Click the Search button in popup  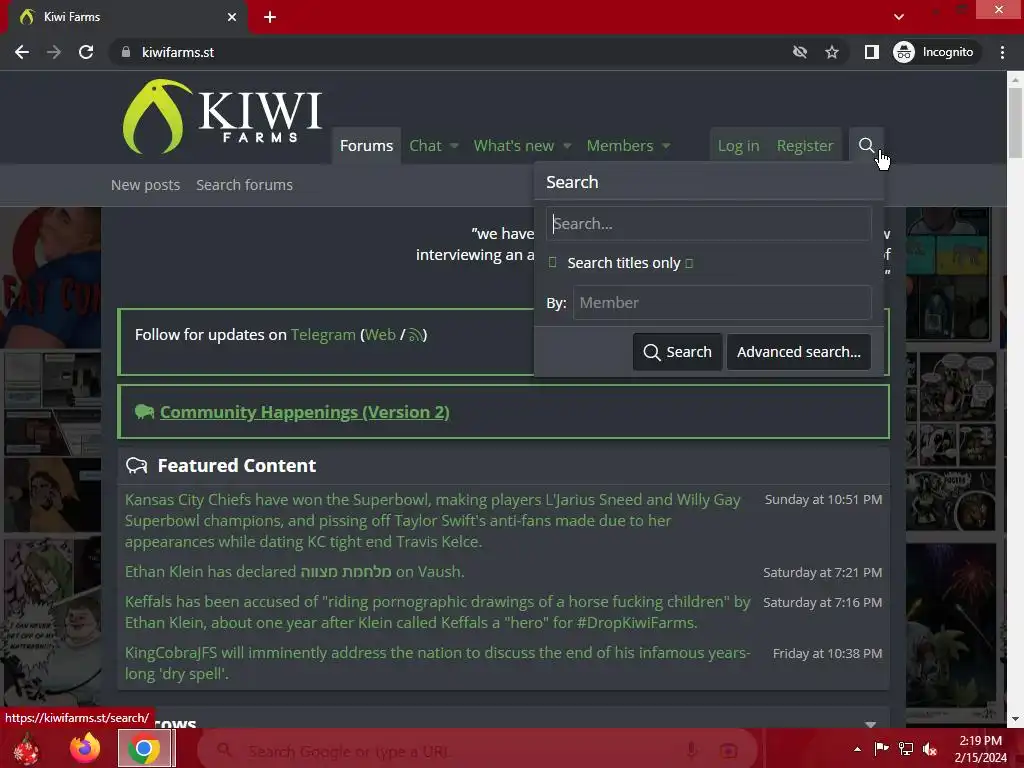(x=677, y=352)
